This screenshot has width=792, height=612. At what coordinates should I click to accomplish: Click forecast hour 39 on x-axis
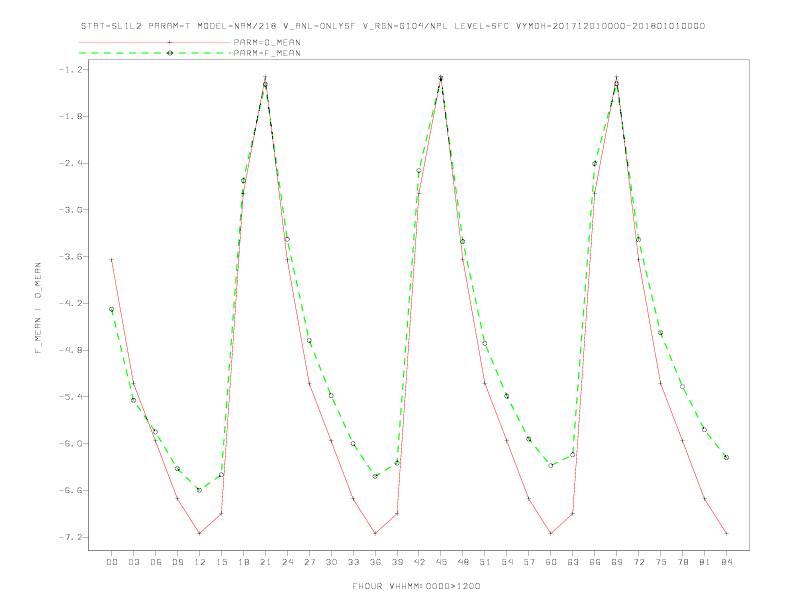pos(397,562)
